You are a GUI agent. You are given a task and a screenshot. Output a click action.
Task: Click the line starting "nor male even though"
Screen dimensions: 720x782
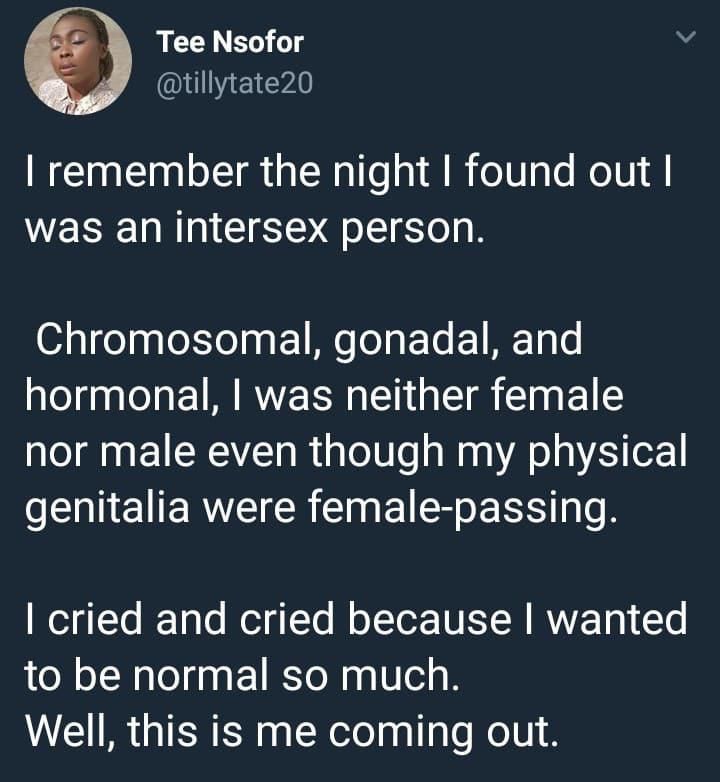click(356, 453)
